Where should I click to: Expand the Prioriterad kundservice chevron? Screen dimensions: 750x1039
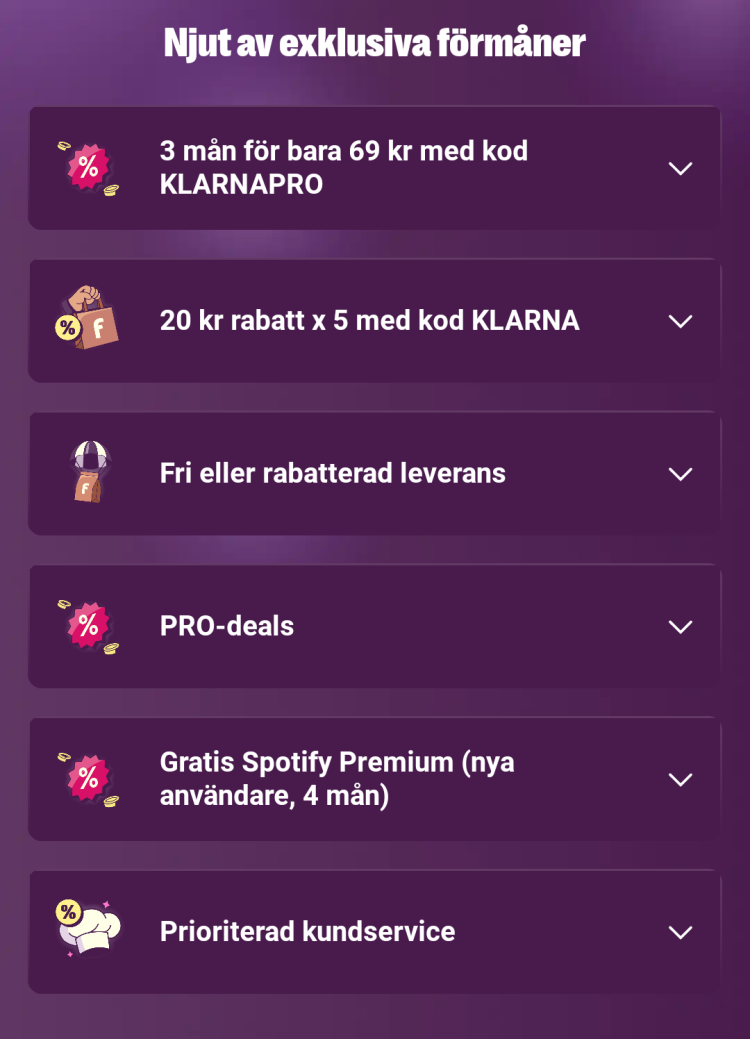[680, 932]
